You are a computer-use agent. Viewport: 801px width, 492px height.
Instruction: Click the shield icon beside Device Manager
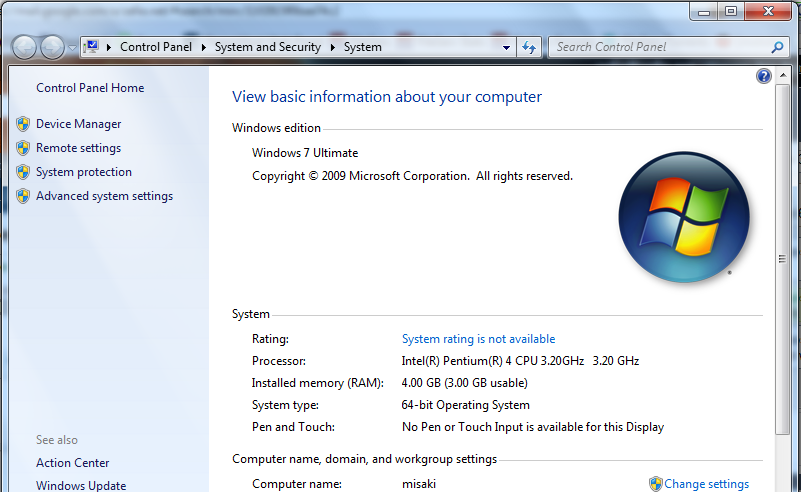pyautogui.click(x=23, y=124)
